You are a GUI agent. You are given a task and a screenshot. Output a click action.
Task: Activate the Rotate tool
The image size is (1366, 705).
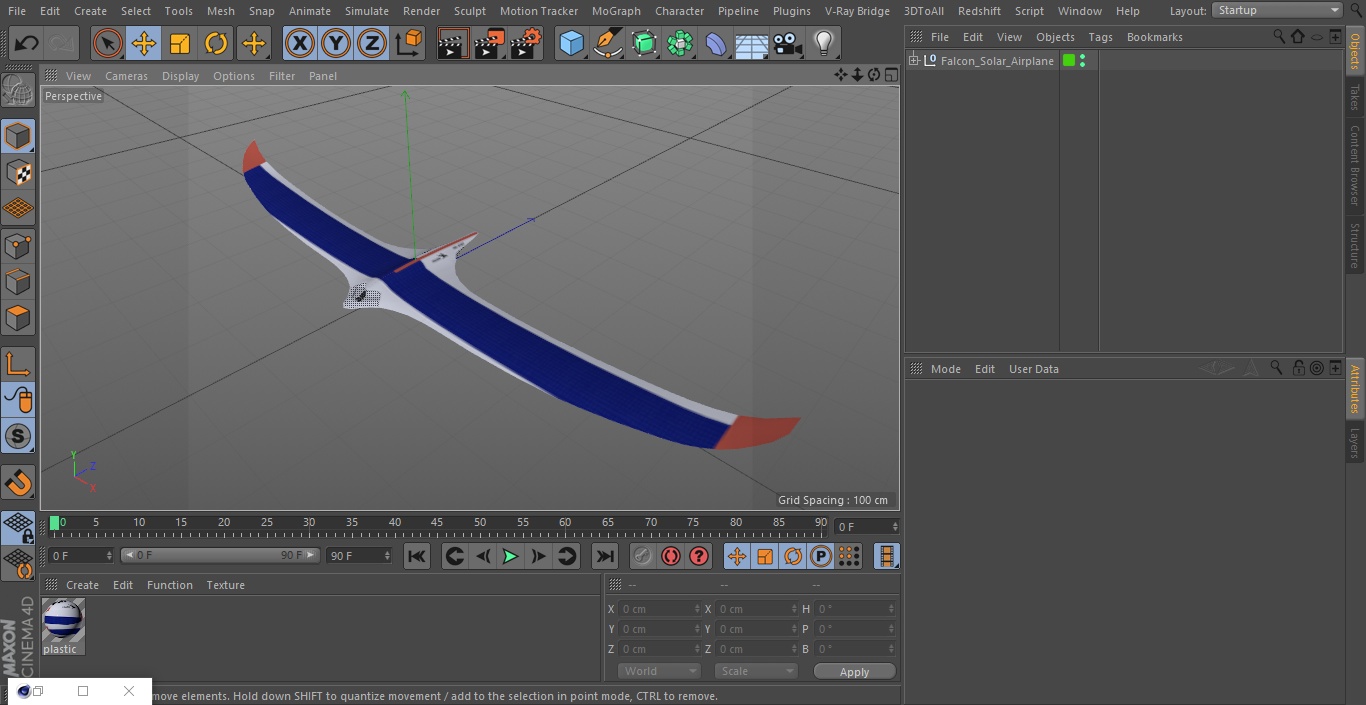click(216, 44)
